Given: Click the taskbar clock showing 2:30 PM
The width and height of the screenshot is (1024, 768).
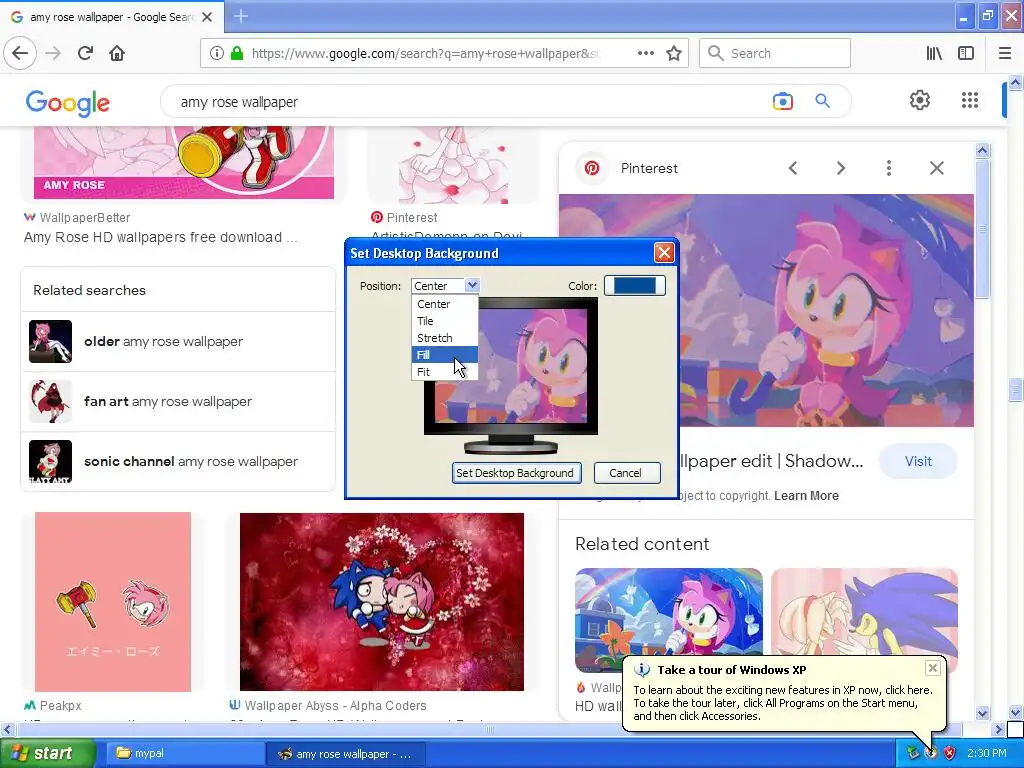Looking at the screenshot, I should tap(986, 753).
